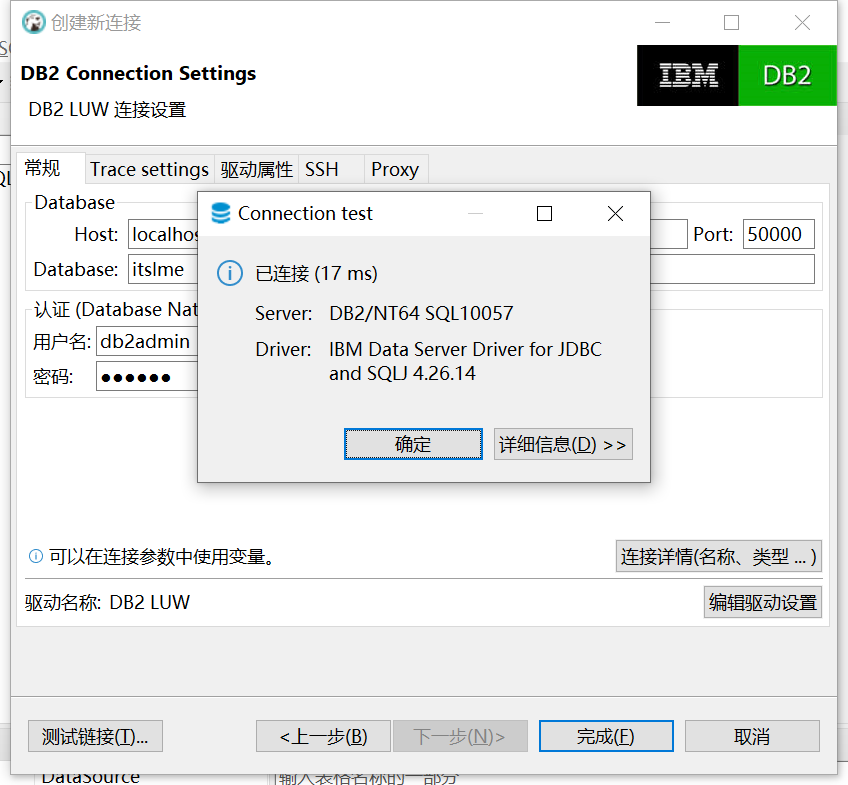Click the 密码 password field
This screenshot has height=785, width=848.
pos(147,376)
